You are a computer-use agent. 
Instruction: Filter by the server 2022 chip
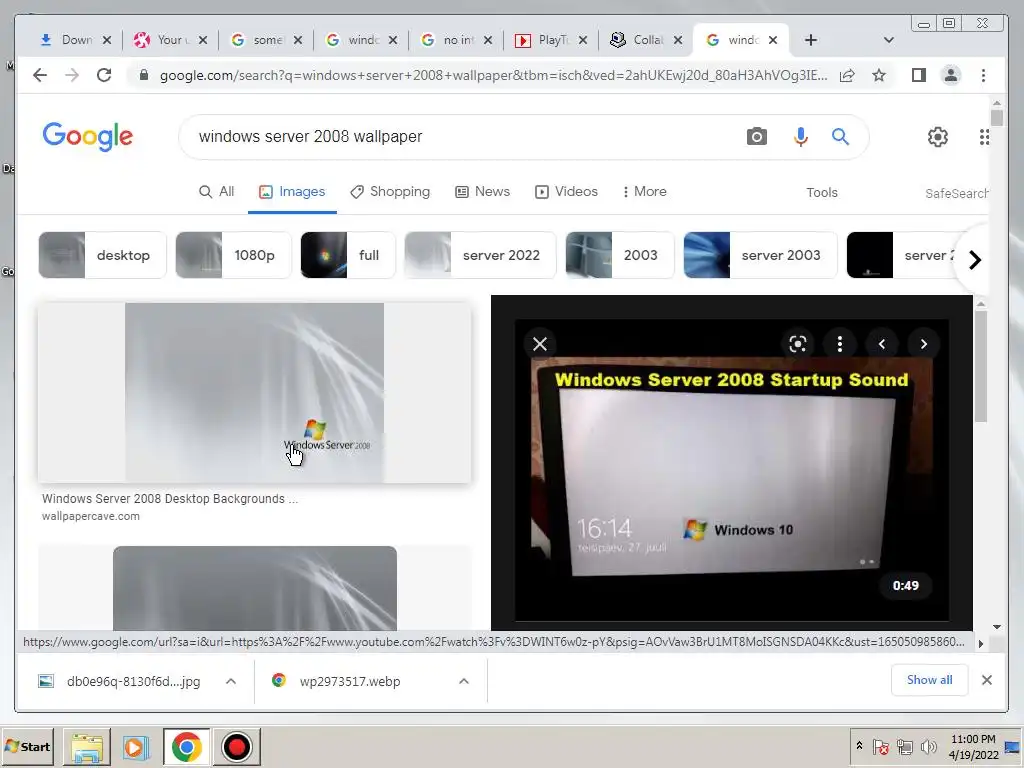[481, 255]
